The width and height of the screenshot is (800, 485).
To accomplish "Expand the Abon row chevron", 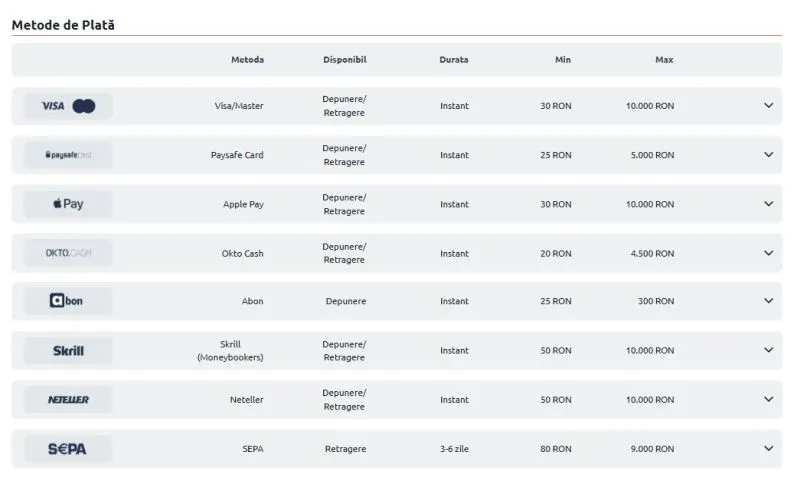I will 768,301.
